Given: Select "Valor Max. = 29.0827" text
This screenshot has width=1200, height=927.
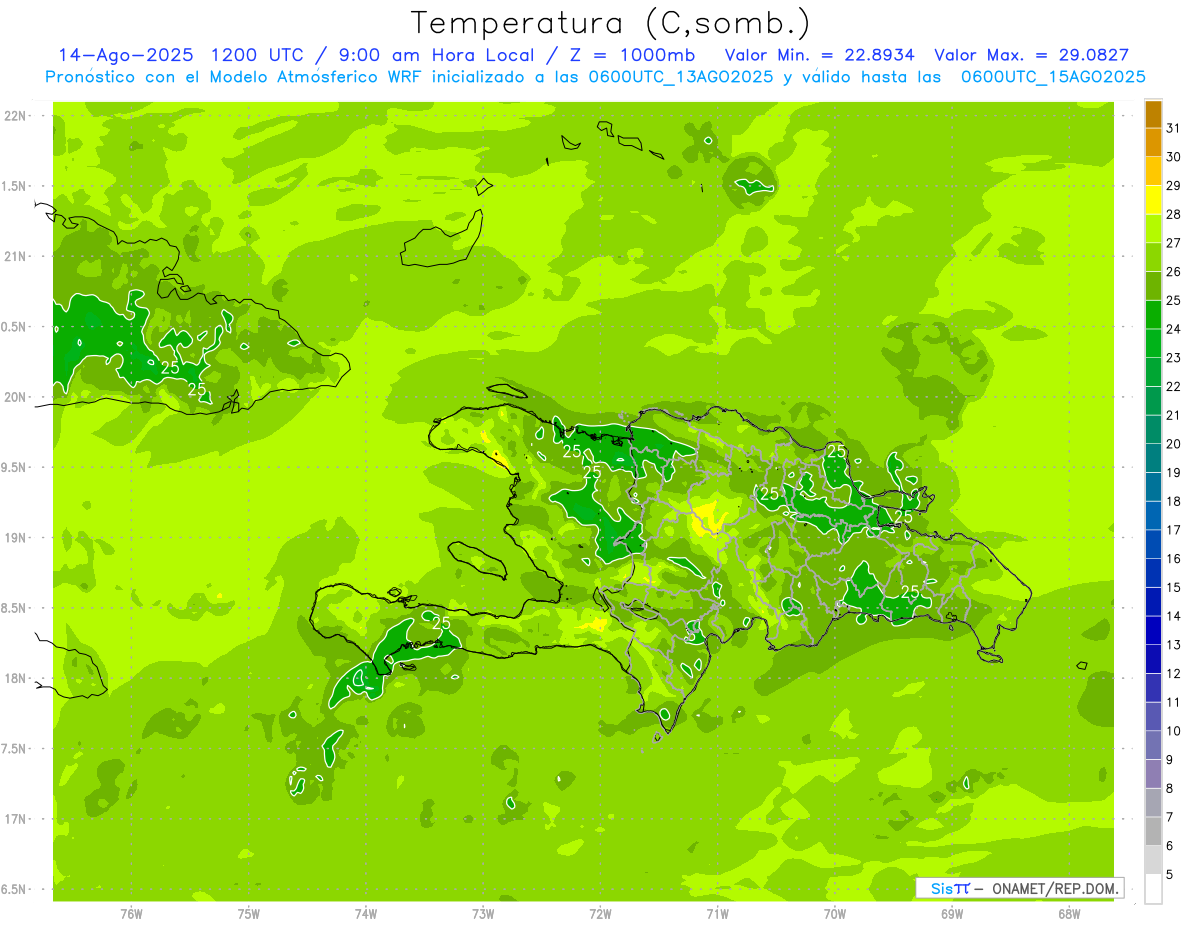Looking at the screenshot, I should click(1031, 55).
